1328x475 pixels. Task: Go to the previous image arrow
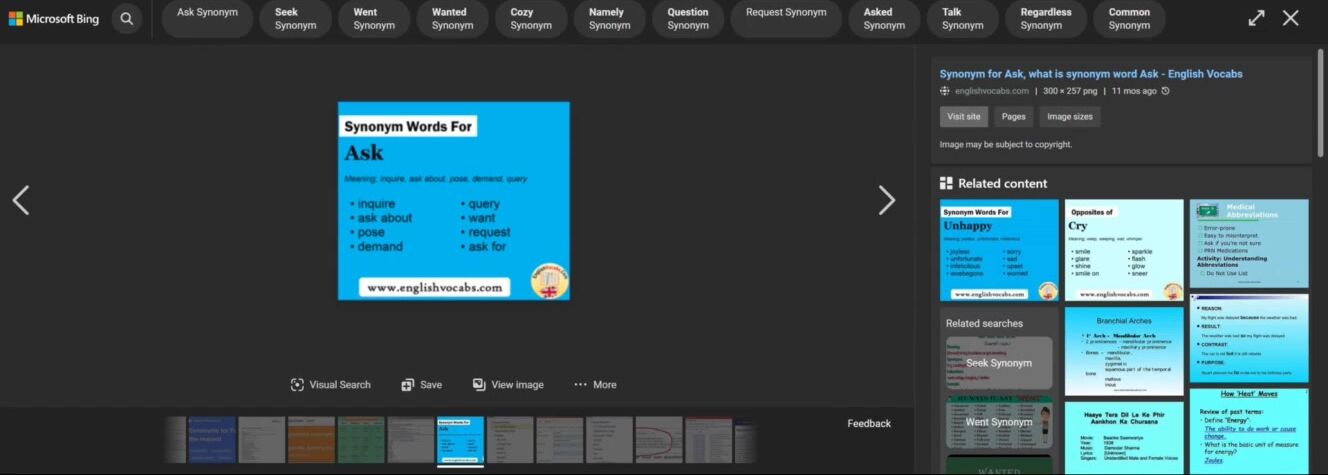click(21, 200)
